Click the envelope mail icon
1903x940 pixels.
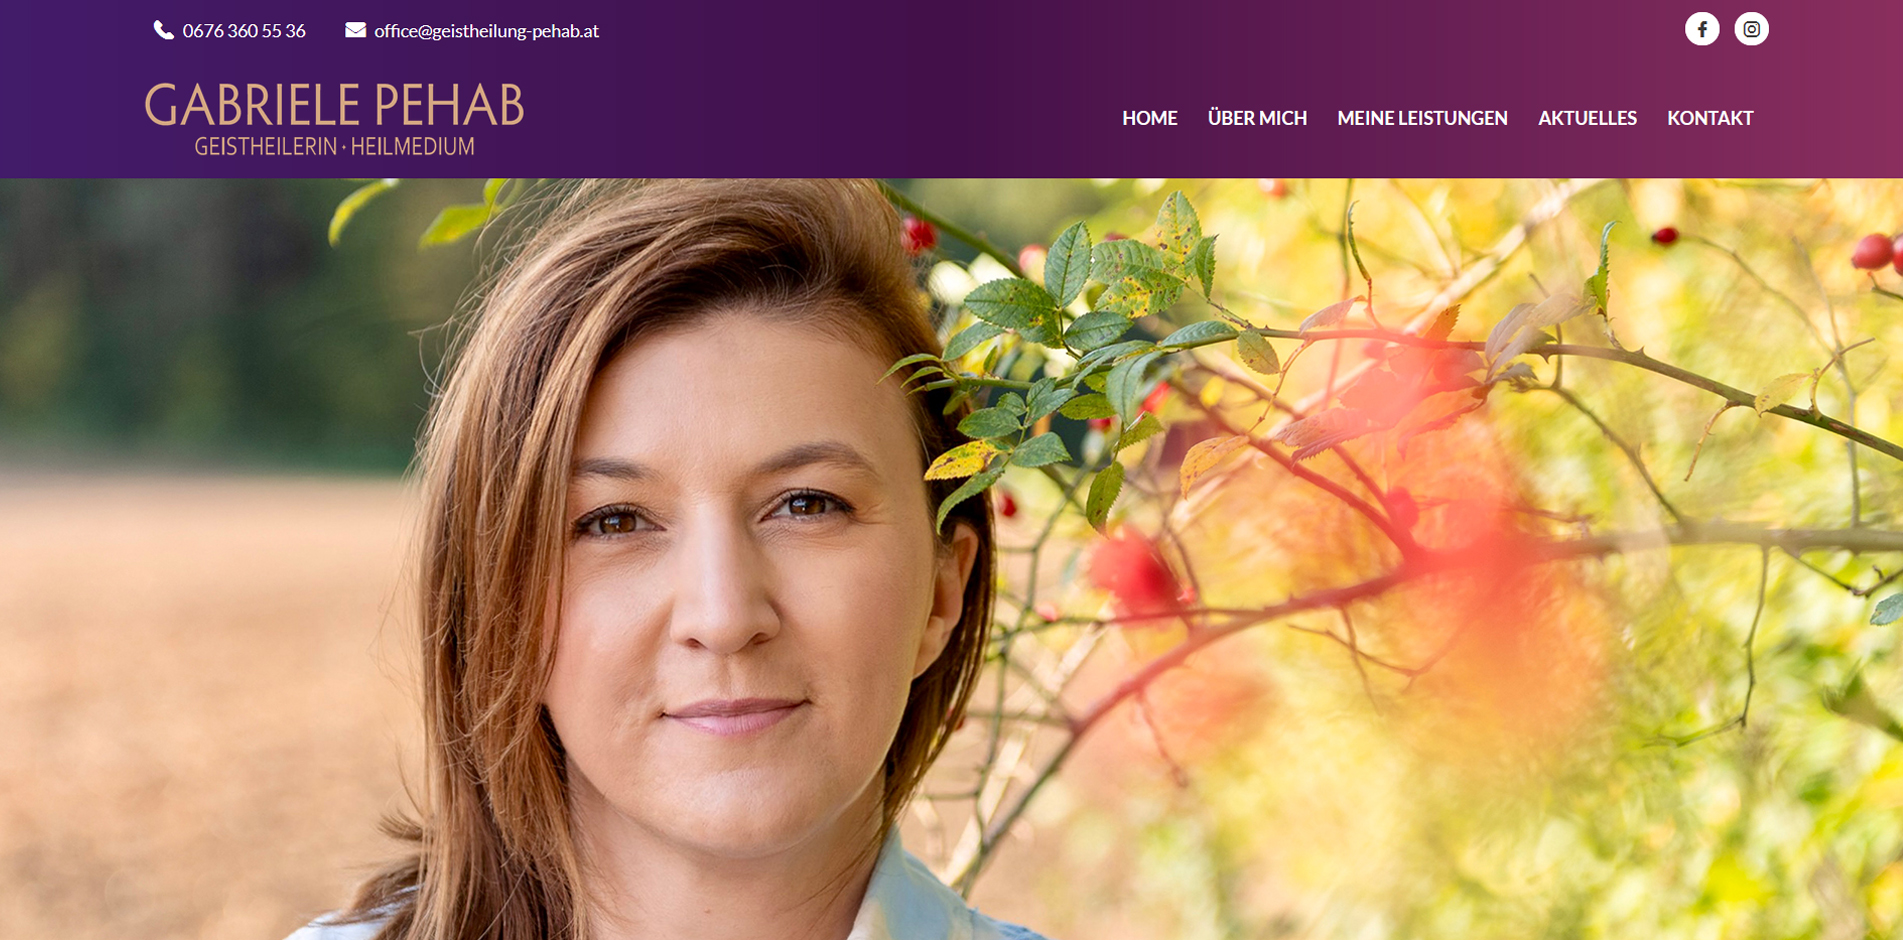click(x=355, y=30)
